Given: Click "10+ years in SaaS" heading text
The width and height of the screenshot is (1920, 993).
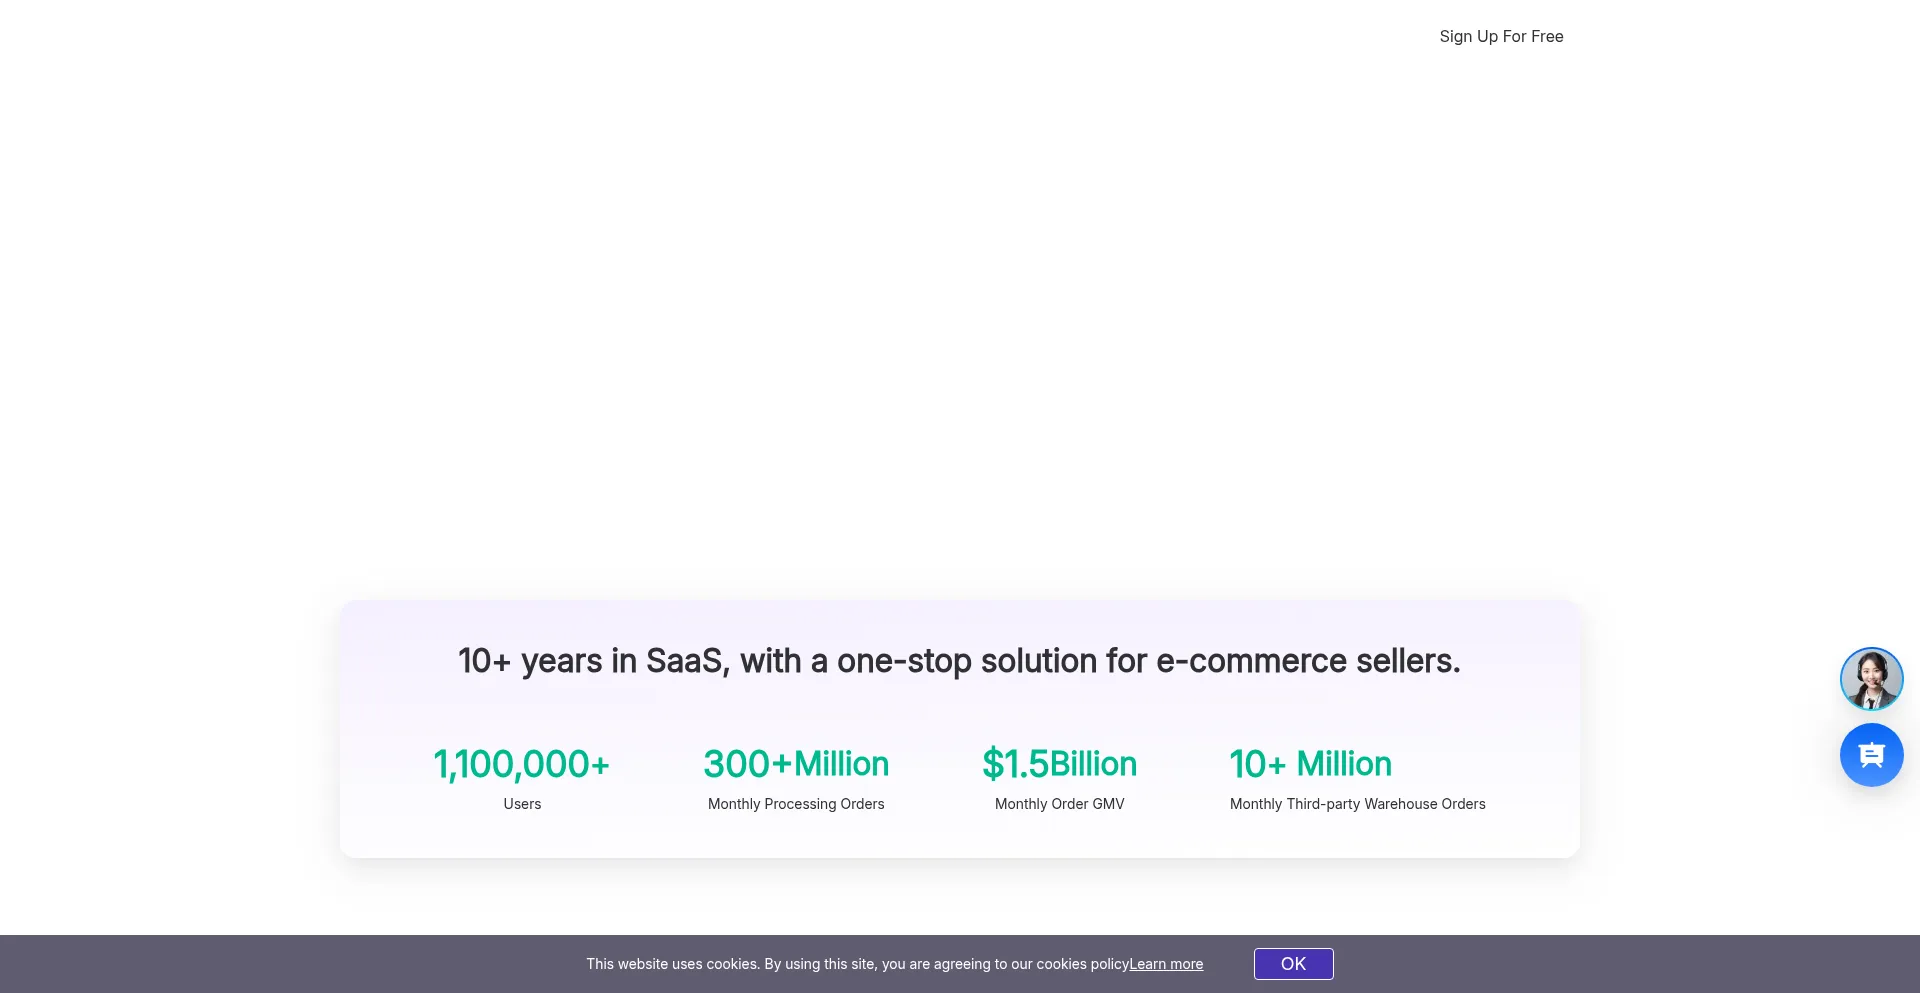Looking at the screenshot, I should pos(590,661).
